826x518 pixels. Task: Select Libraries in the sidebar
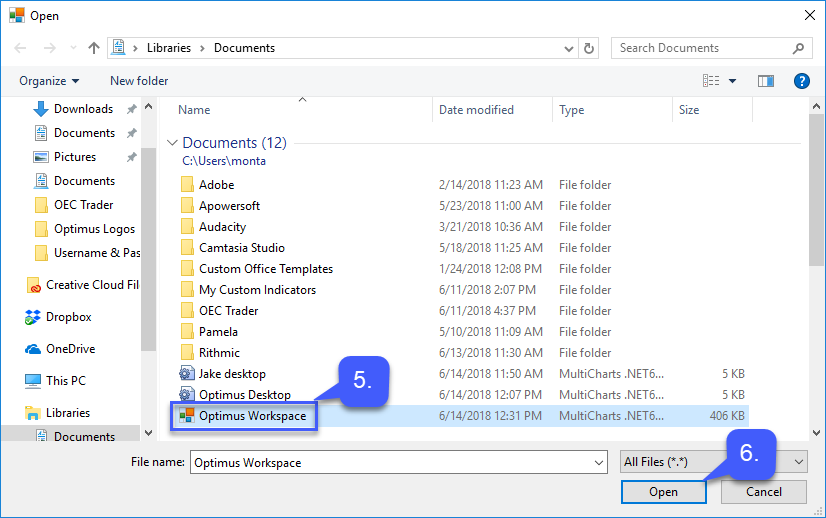pos(67,413)
